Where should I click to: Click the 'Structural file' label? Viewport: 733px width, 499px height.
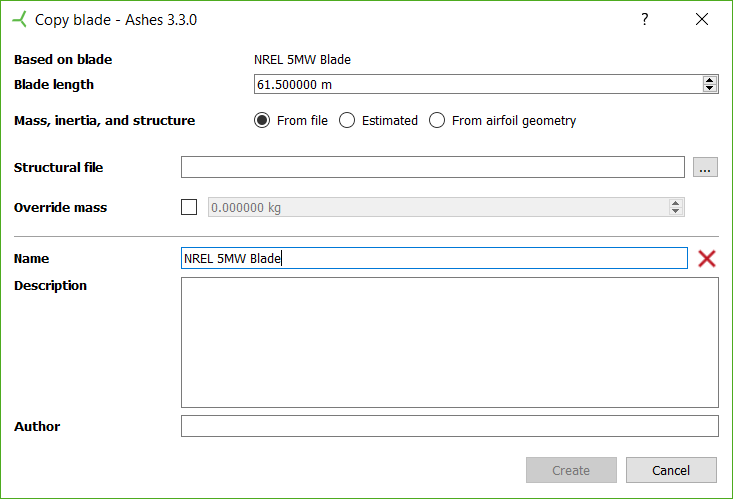point(58,167)
